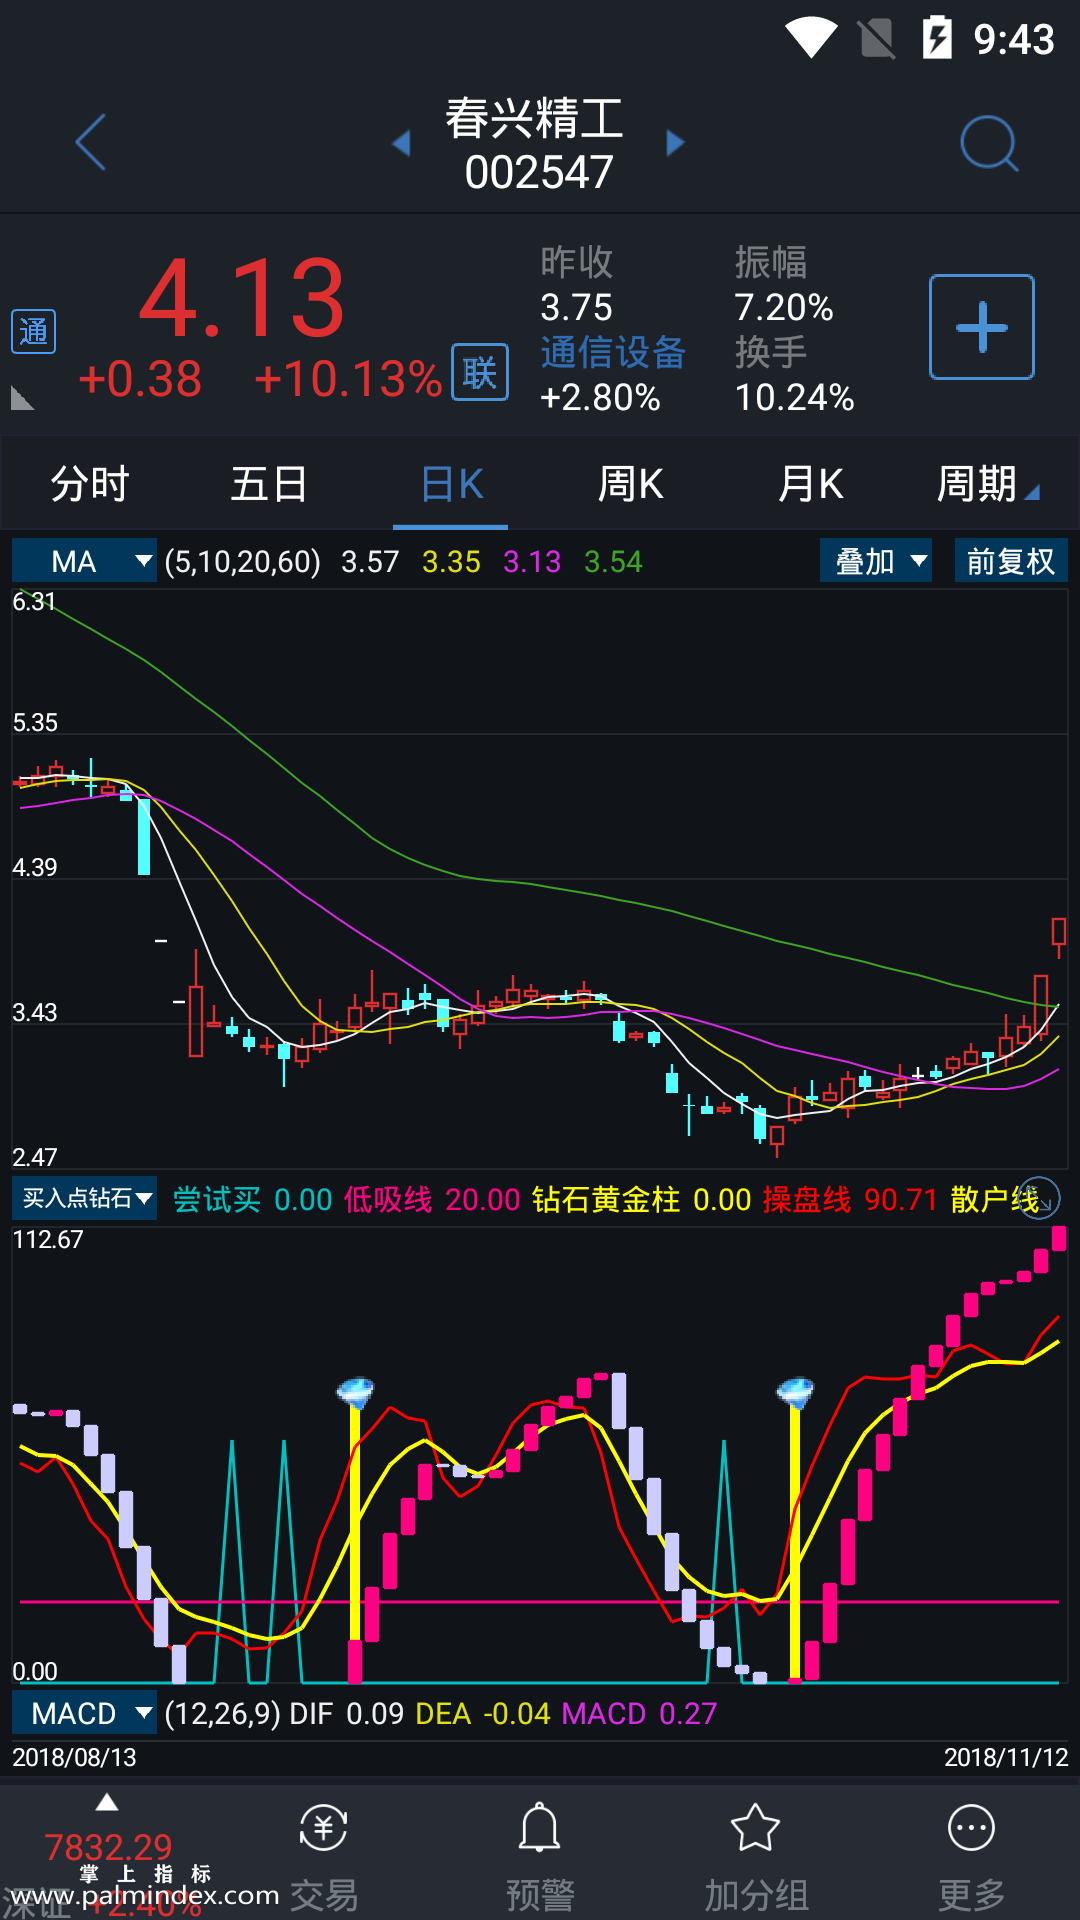Viewport: 1080px width, 1920px height.
Task: Tap the 联 badge icon
Action: pos(480,372)
